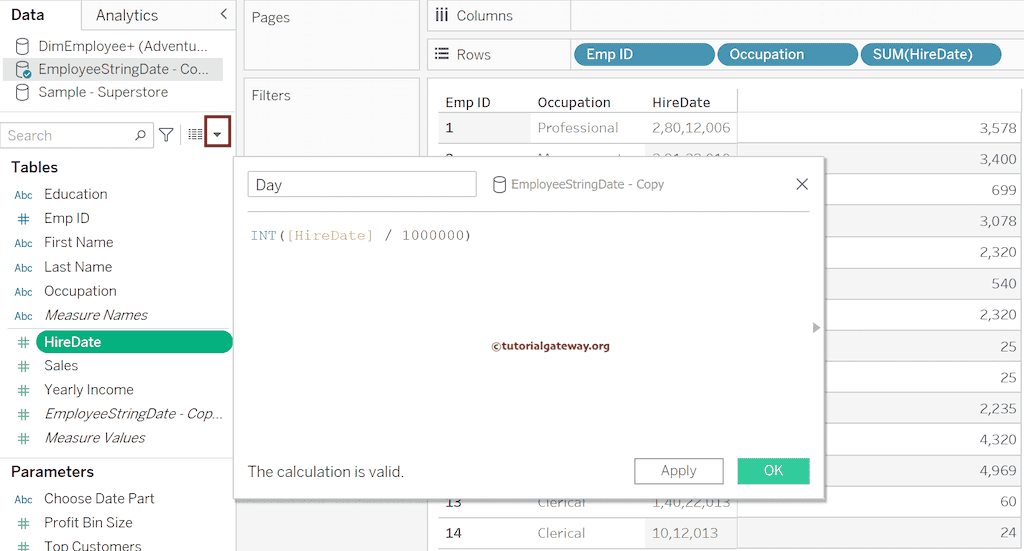Open the Data tab
The width and height of the screenshot is (1024, 551).
point(27,15)
